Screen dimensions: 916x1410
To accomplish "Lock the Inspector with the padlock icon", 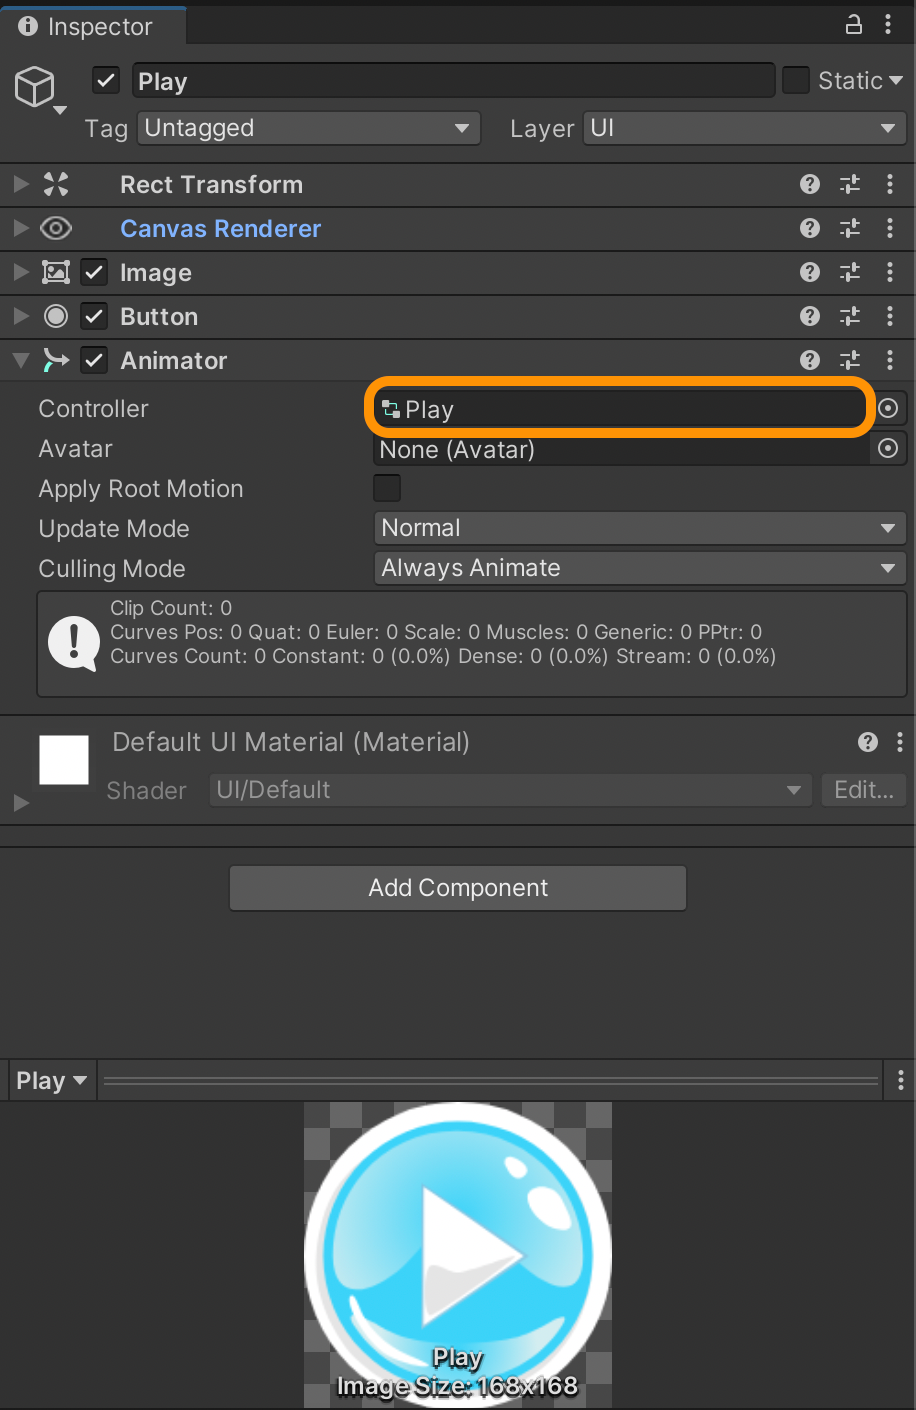I will 854,25.
